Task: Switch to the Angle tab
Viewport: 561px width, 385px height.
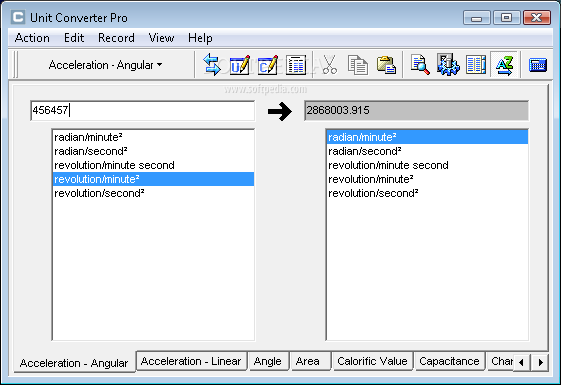Action: coord(268,361)
